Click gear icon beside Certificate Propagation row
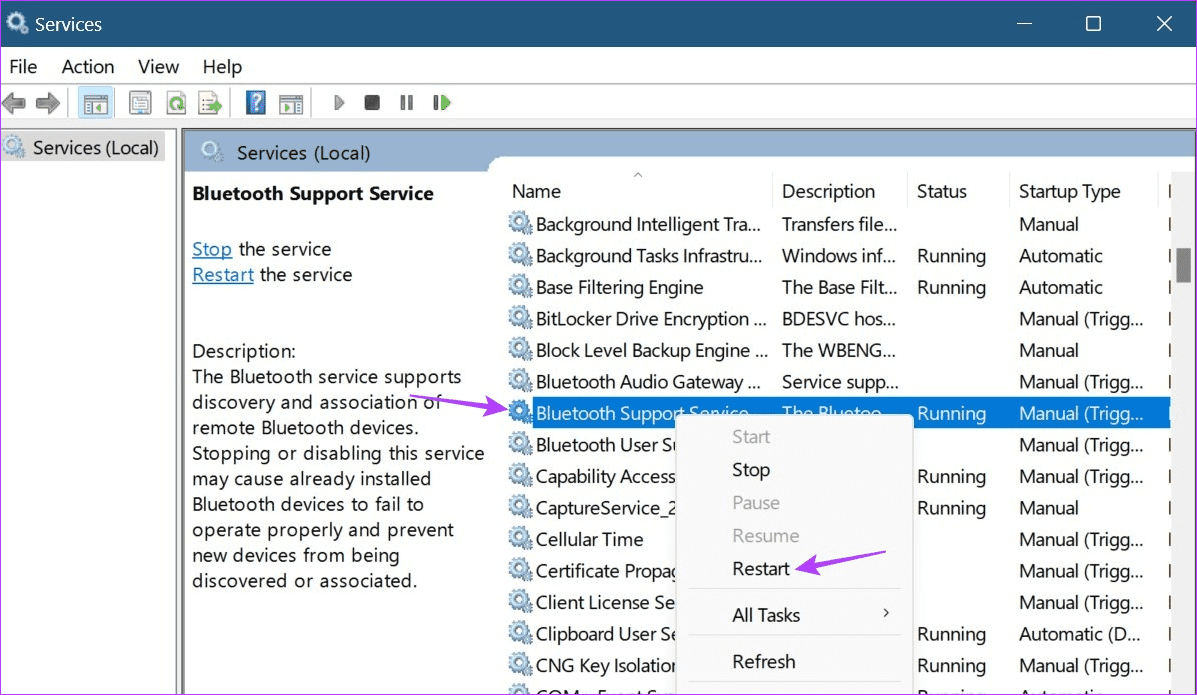Viewport: 1197px width, 695px height. [x=520, y=570]
